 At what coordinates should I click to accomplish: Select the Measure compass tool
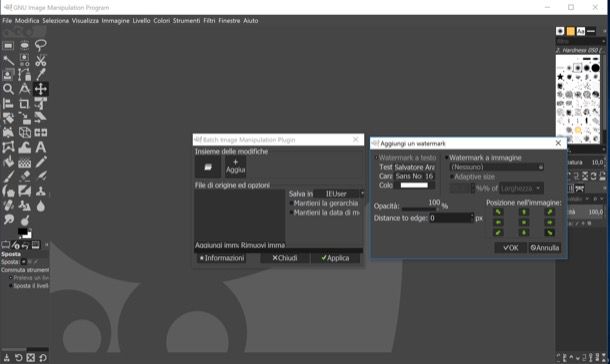coord(25,89)
